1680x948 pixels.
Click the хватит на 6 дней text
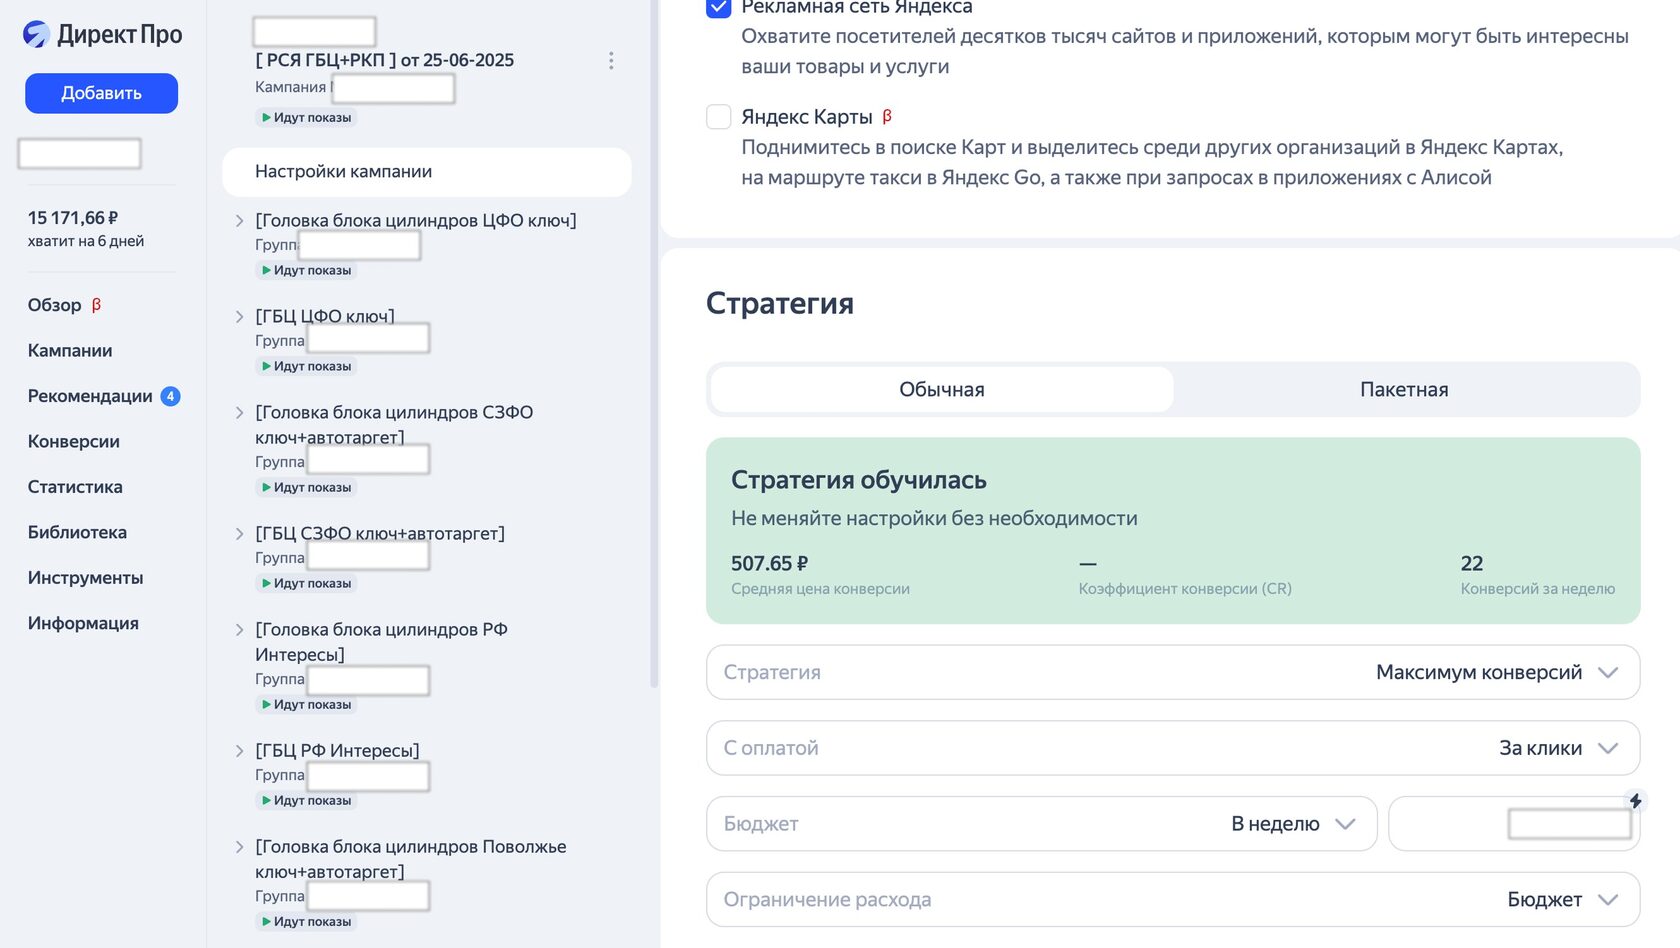(86, 241)
